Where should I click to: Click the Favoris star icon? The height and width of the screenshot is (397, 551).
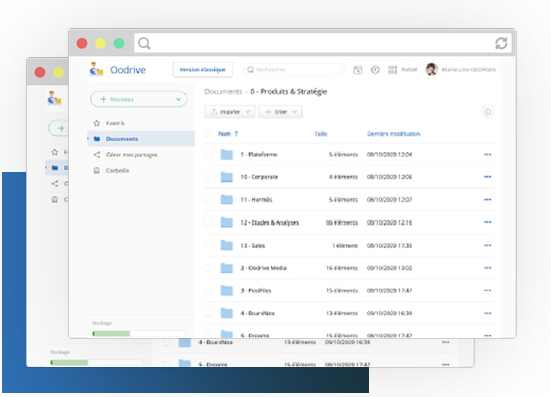click(x=97, y=123)
